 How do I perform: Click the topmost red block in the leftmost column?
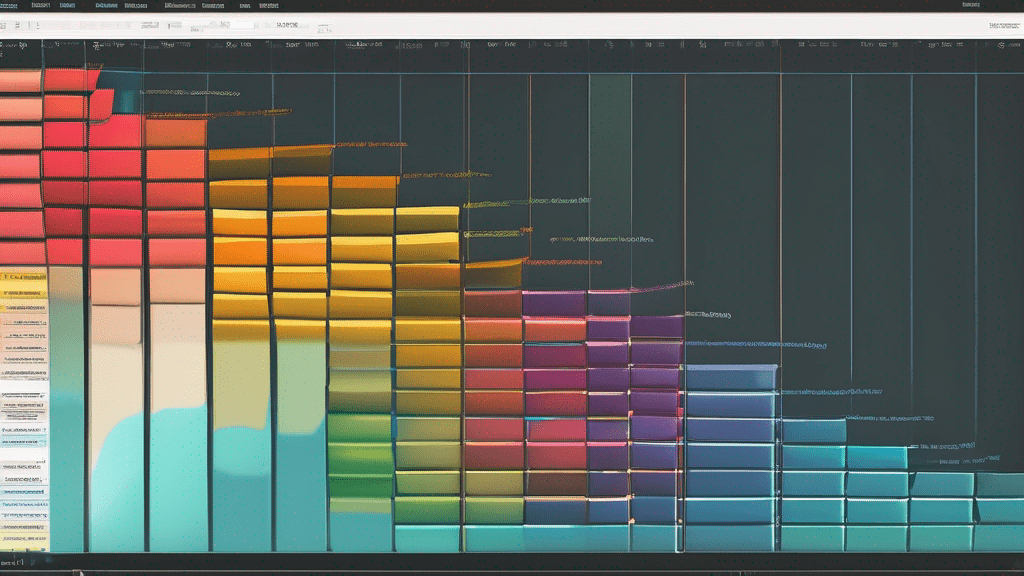point(20,81)
